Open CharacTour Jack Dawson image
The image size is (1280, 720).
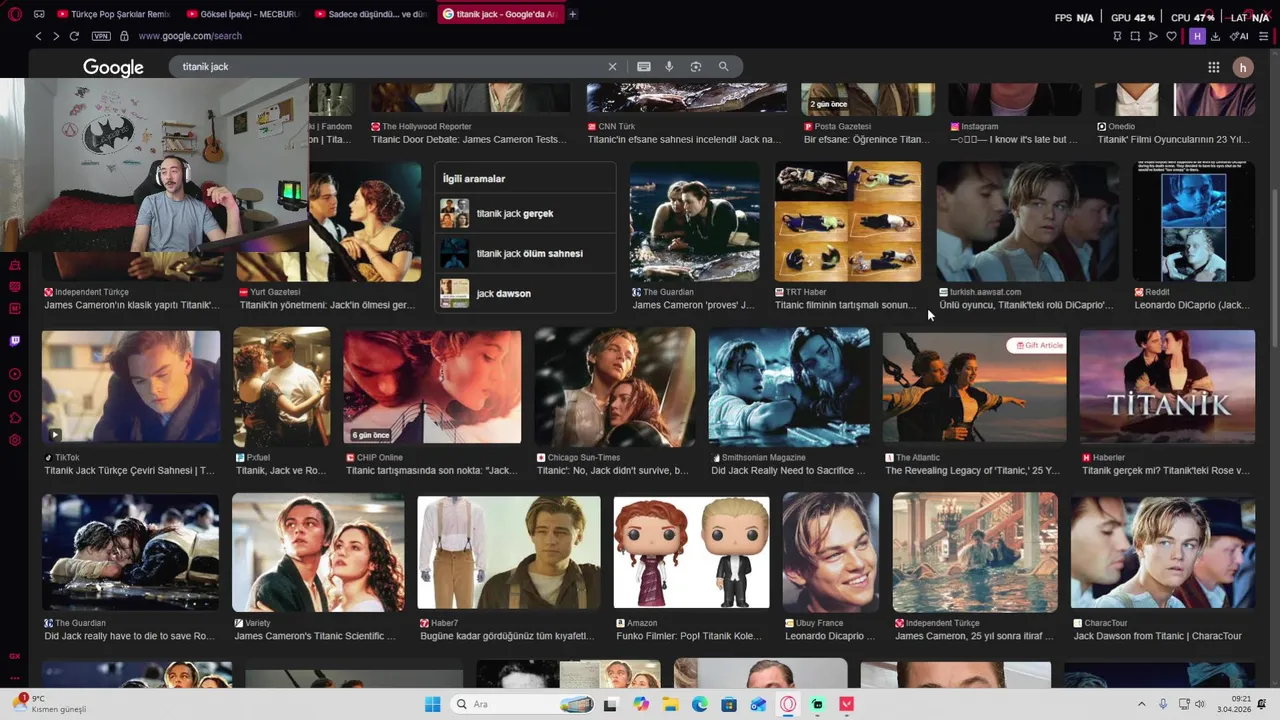[1162, 552]
